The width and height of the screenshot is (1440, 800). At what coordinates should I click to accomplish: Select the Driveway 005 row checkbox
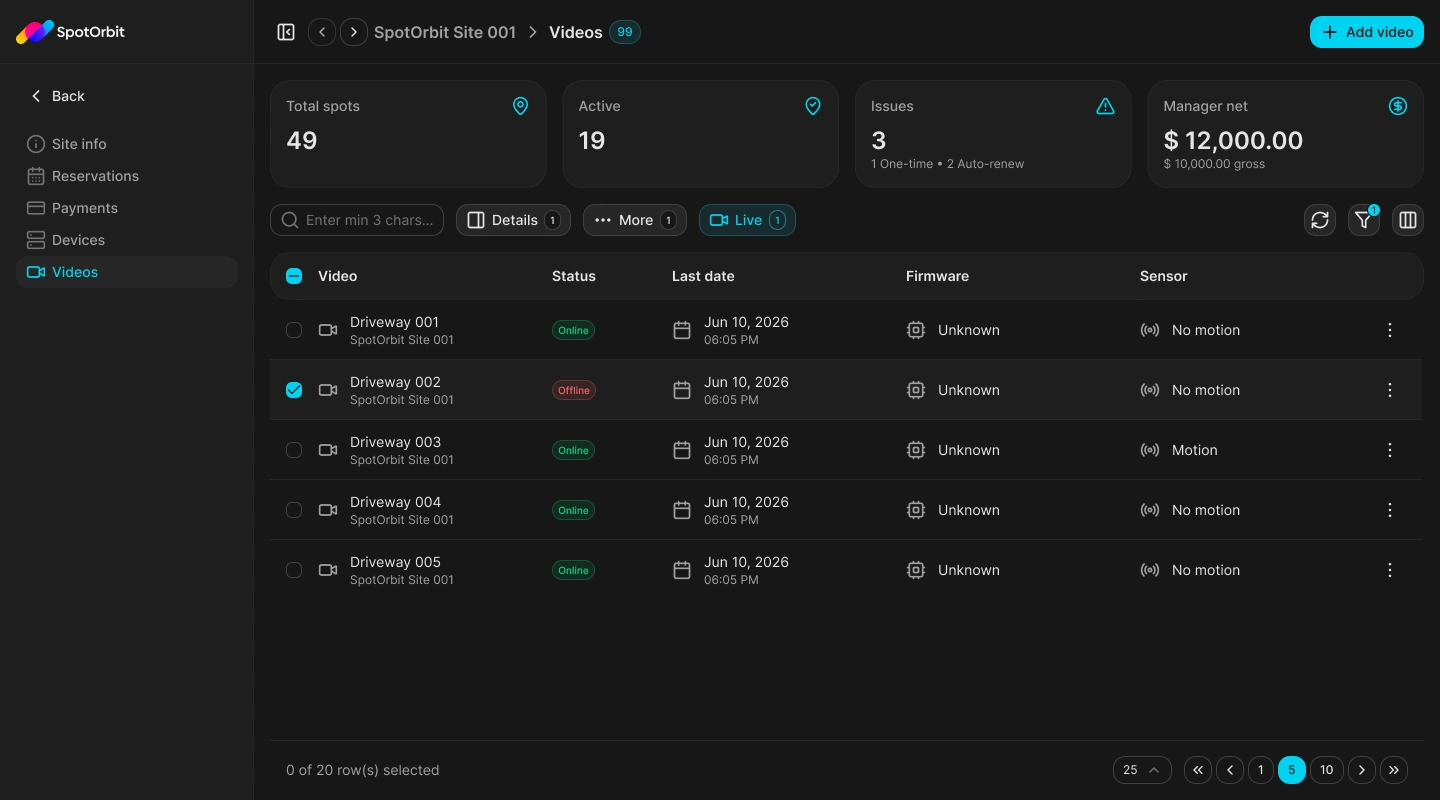coord(294,570)
